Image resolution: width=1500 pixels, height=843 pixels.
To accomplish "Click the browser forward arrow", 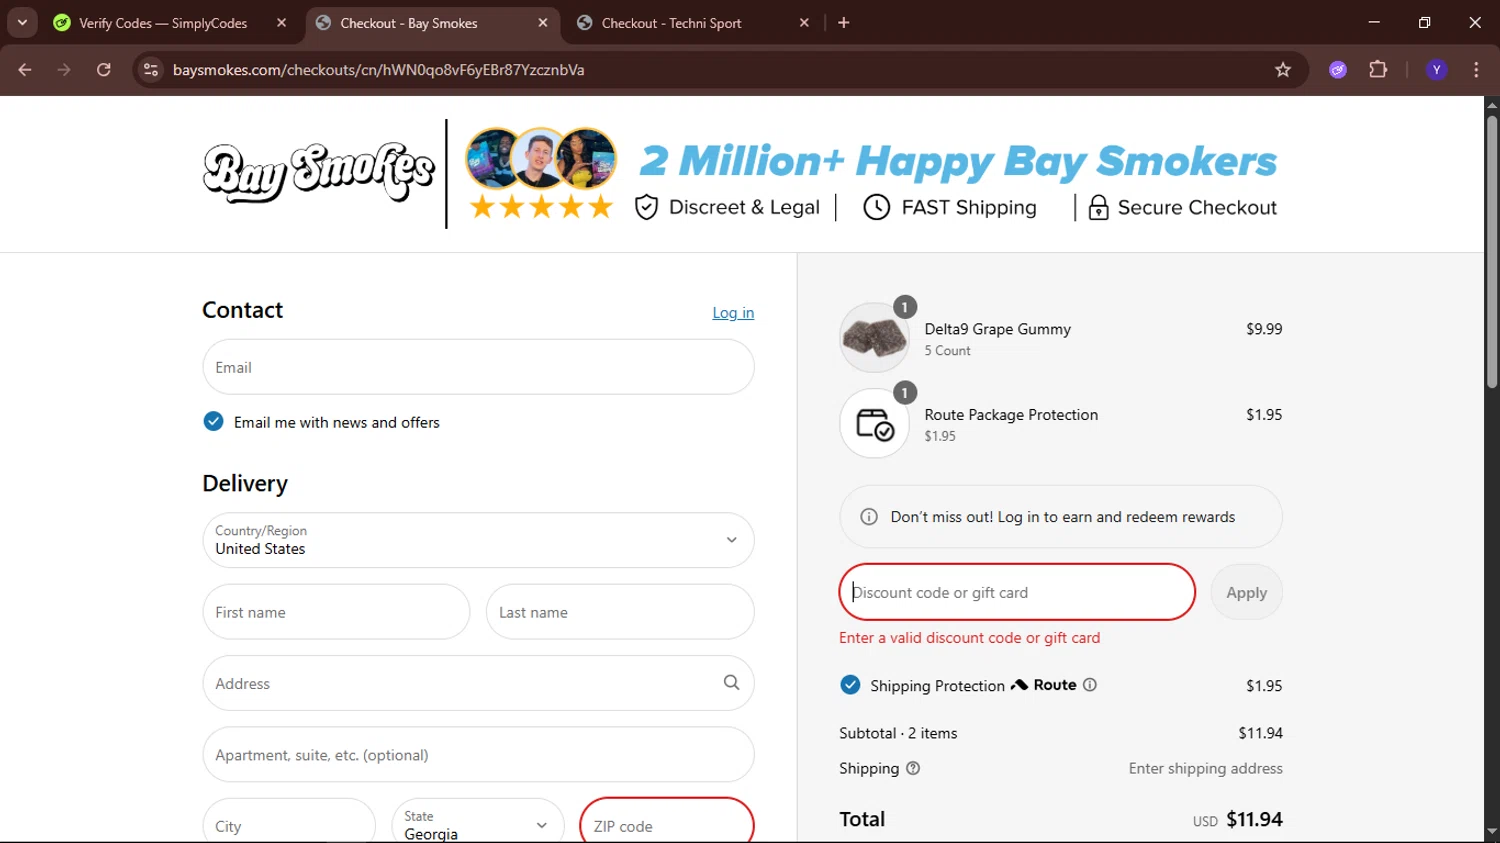I will click(64, 70).
